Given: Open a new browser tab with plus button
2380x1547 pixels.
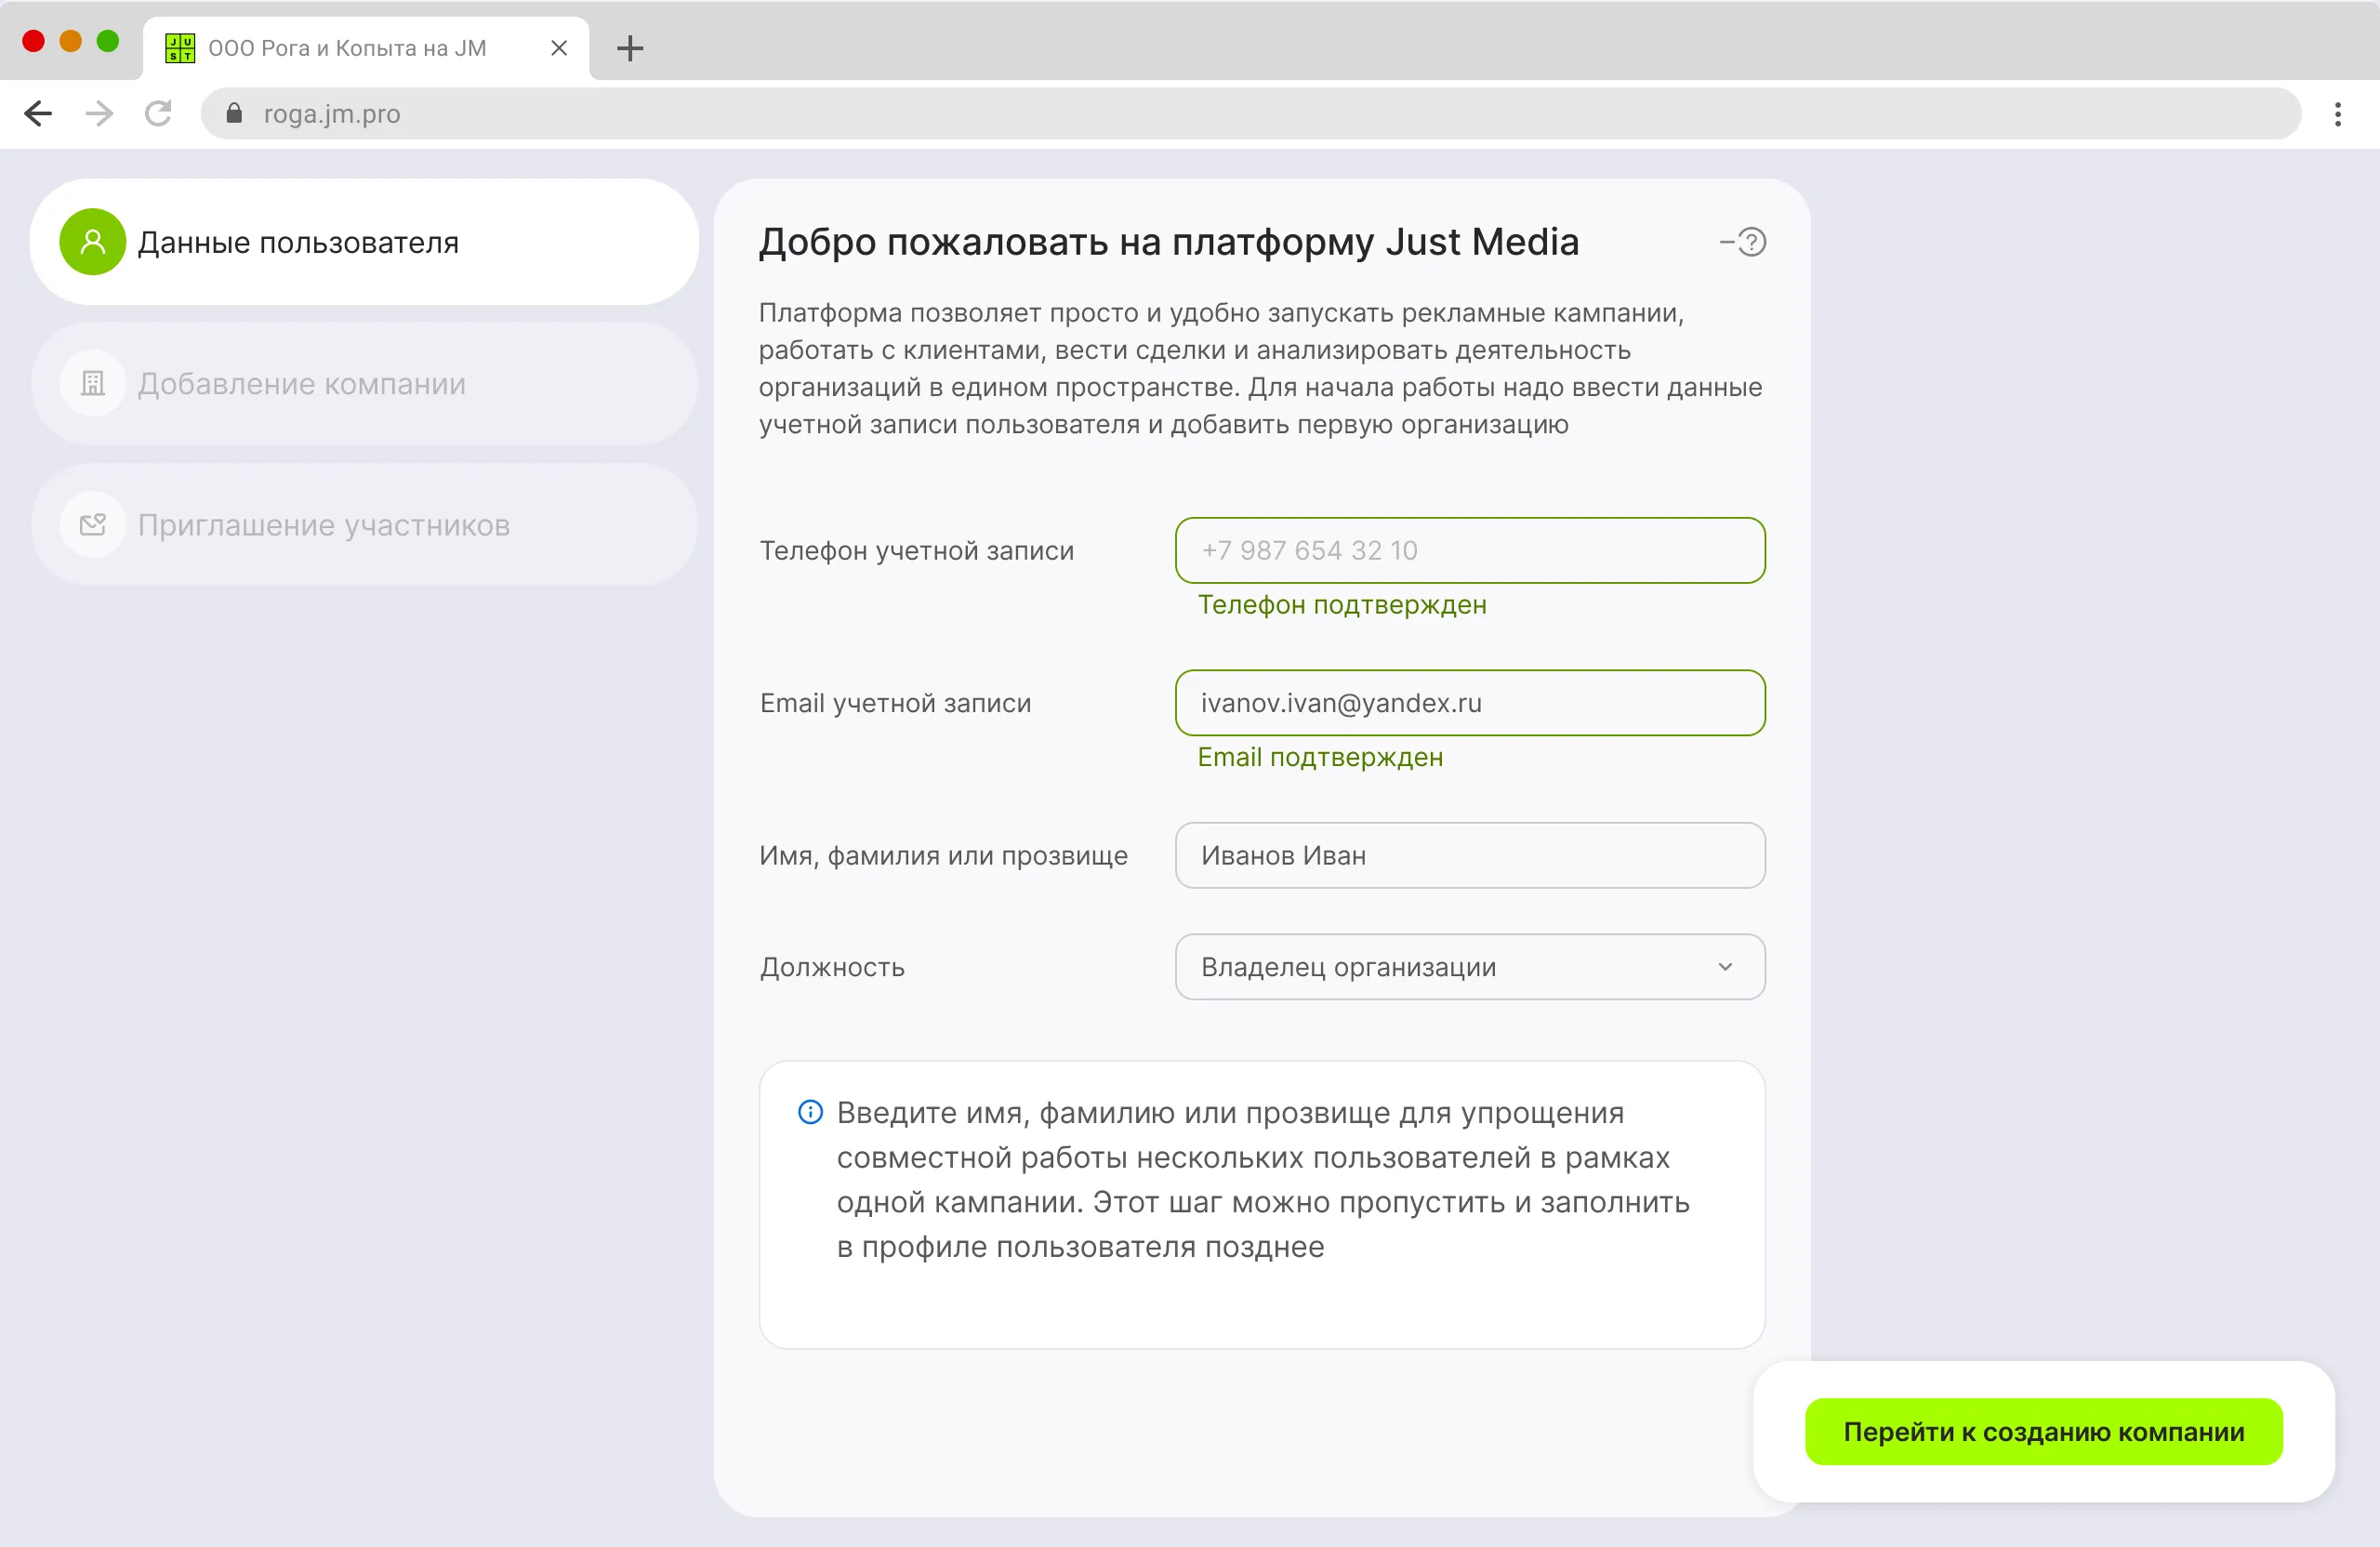Looking at the screenshot, I should coord(630,47).
